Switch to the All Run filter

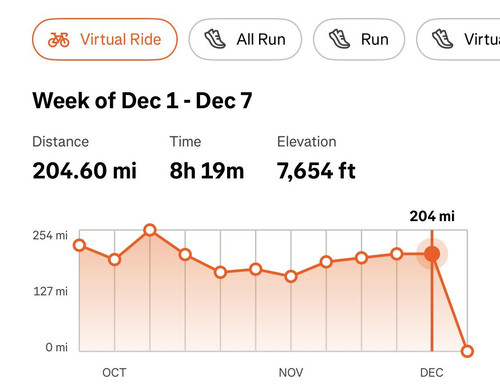(x=245, y=39)
